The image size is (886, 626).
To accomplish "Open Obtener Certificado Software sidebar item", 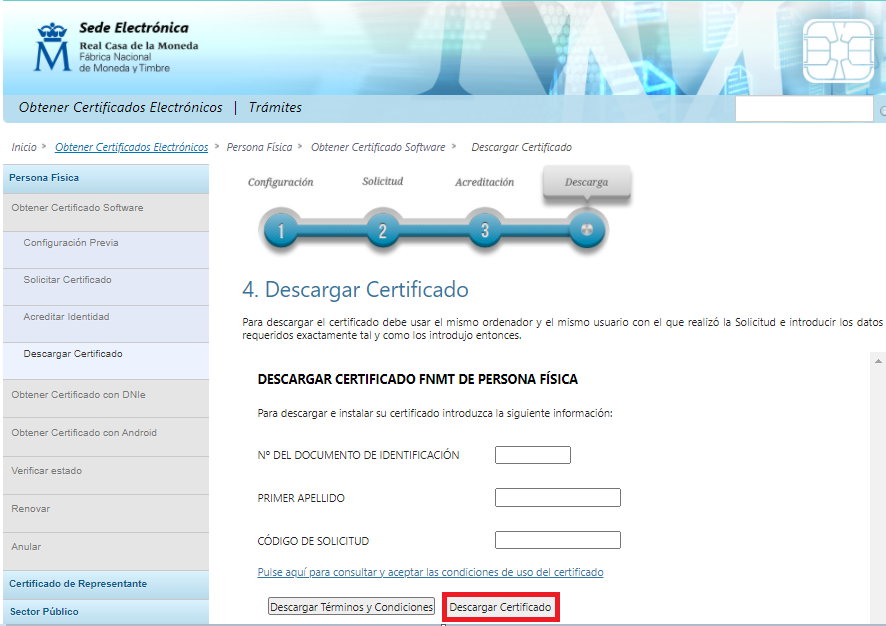I will [106, 212].
